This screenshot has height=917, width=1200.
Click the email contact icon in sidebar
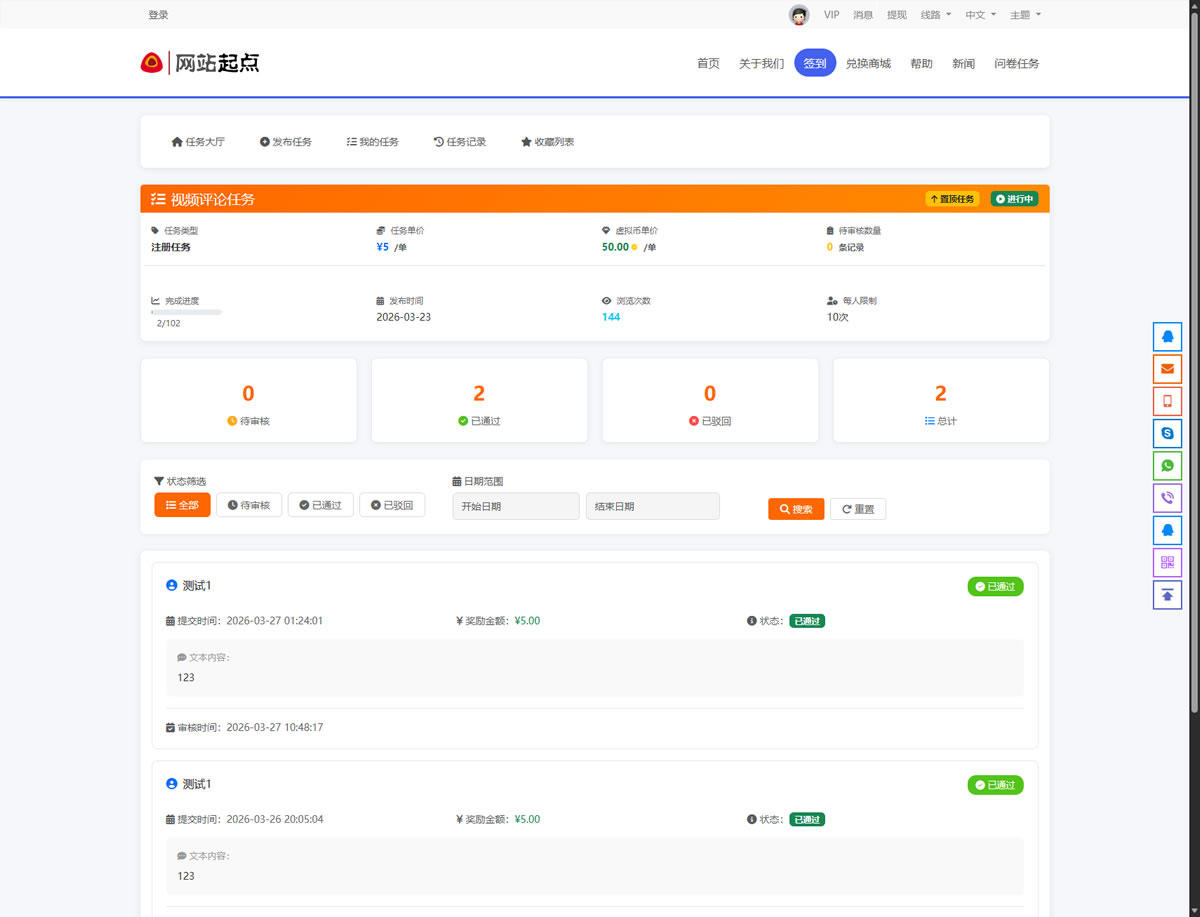tap(1167, 369)
